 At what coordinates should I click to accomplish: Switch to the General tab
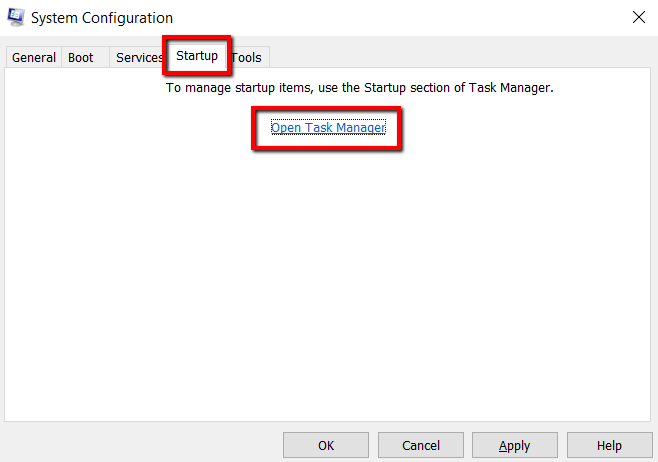tap(34, 57)
